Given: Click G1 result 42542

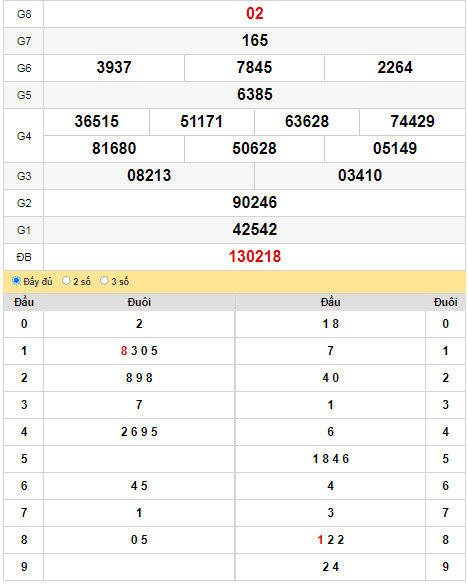Looking at the screenshot, I should (x=255, y=230).
